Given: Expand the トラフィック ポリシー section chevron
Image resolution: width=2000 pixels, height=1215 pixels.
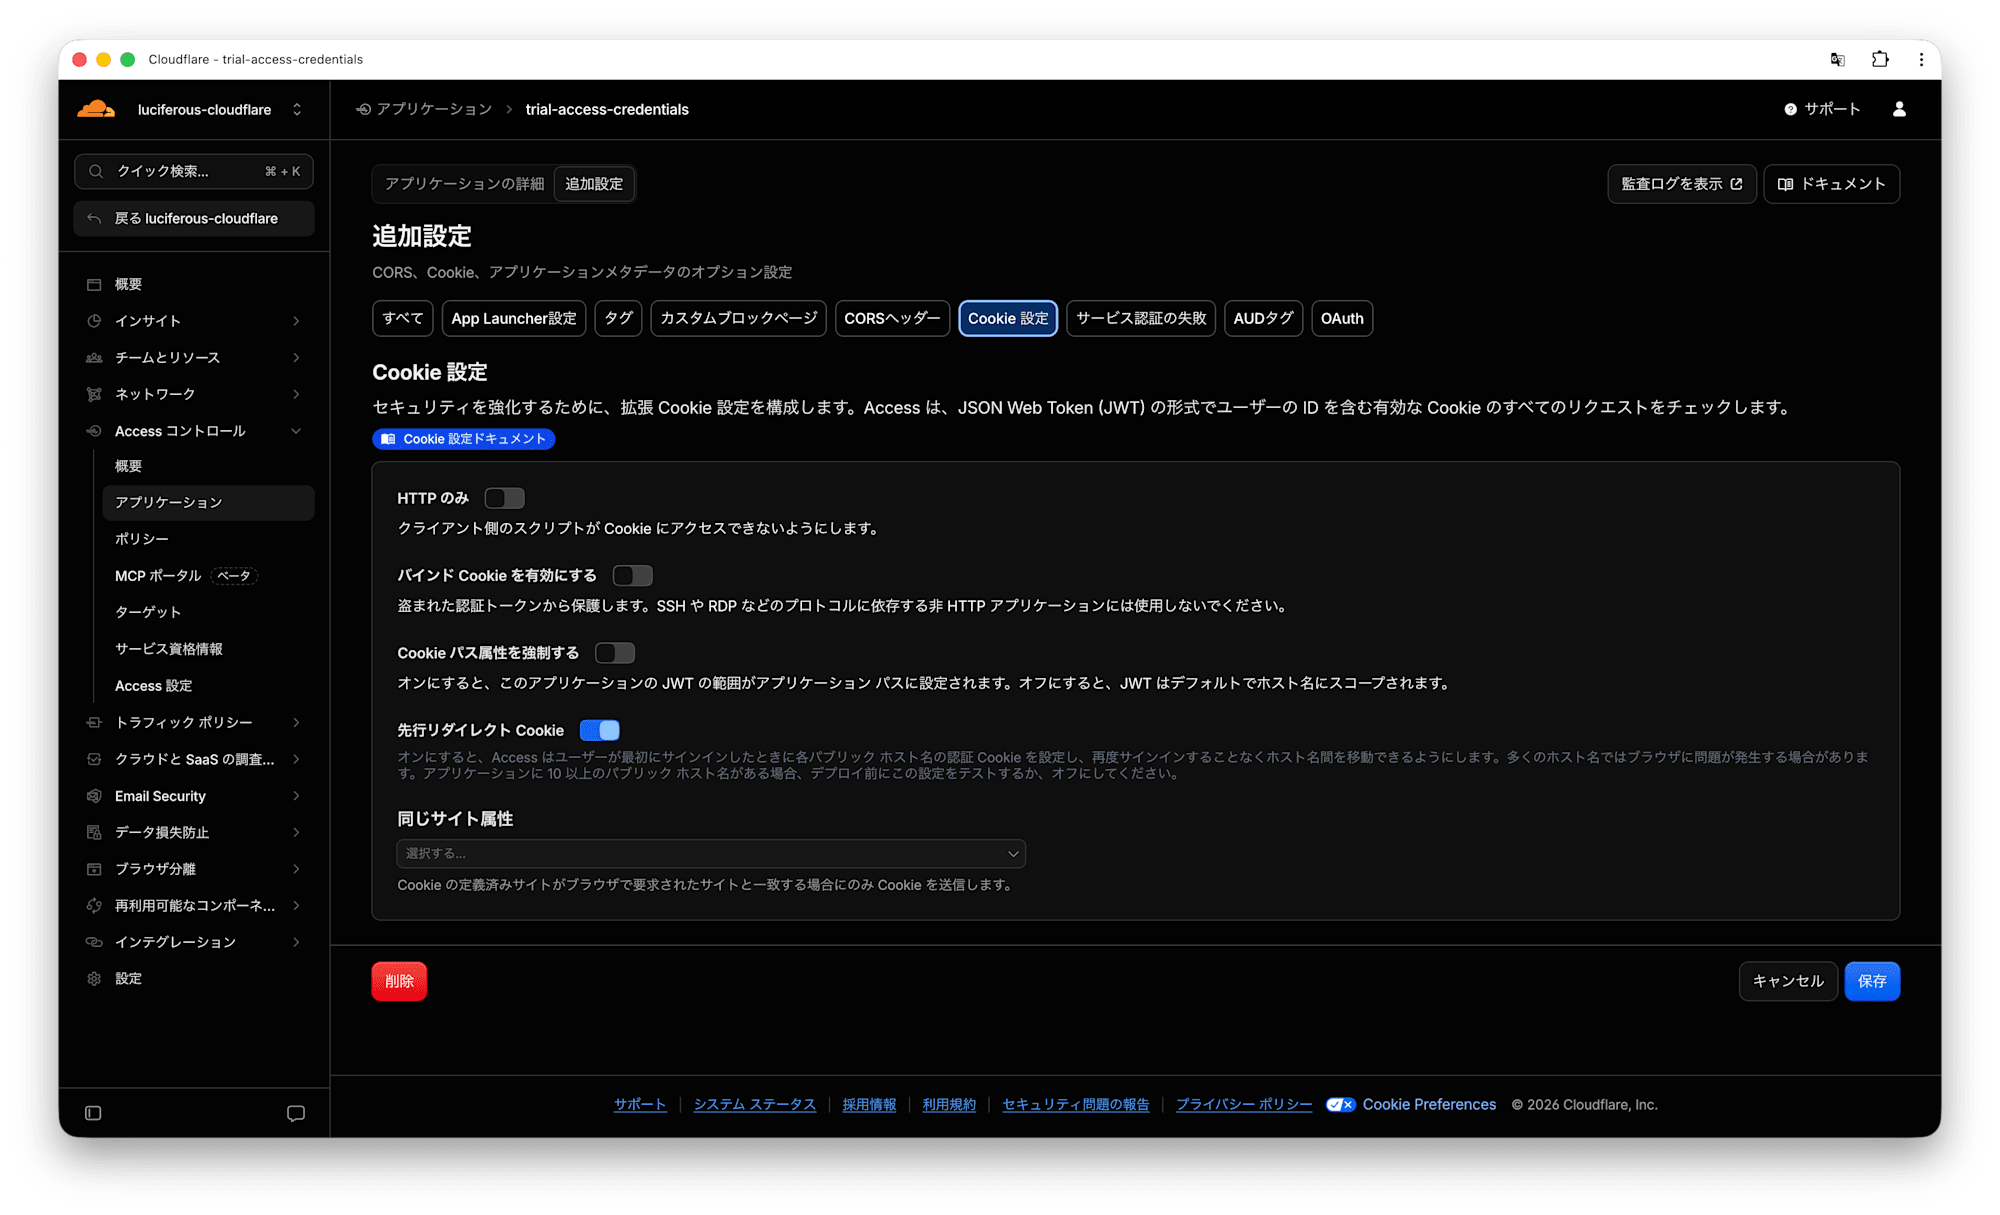Looking at the screenshot, I should [296, 722].
